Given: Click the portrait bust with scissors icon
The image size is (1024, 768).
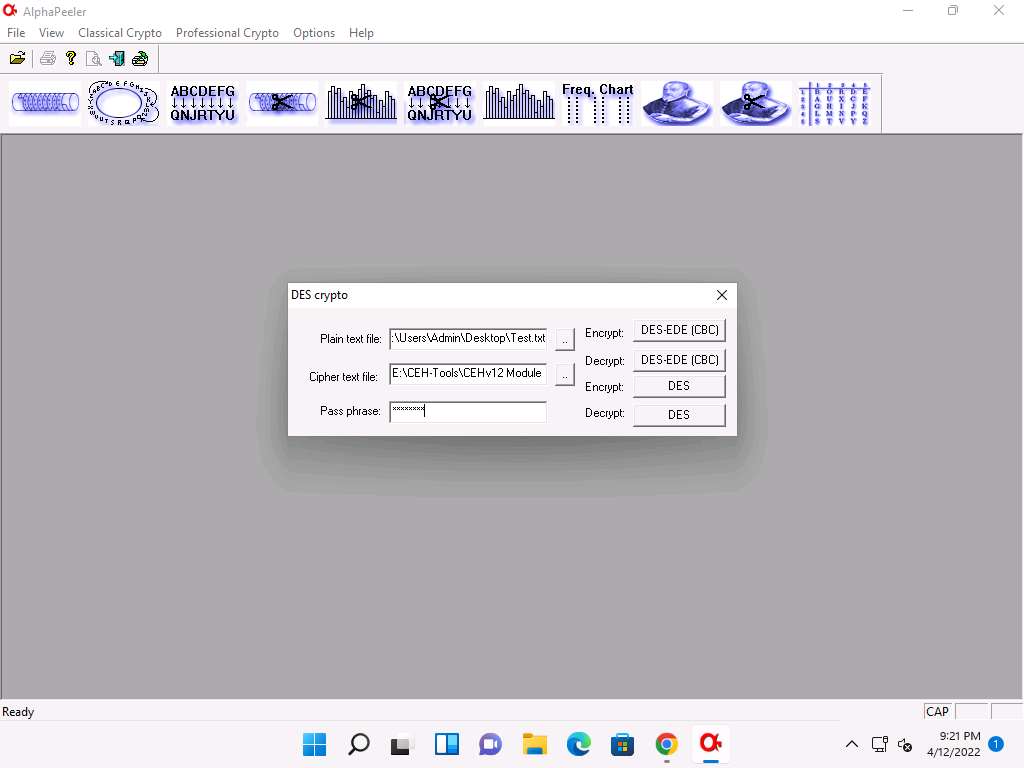Looking at the screenshot, I should 756,103.
